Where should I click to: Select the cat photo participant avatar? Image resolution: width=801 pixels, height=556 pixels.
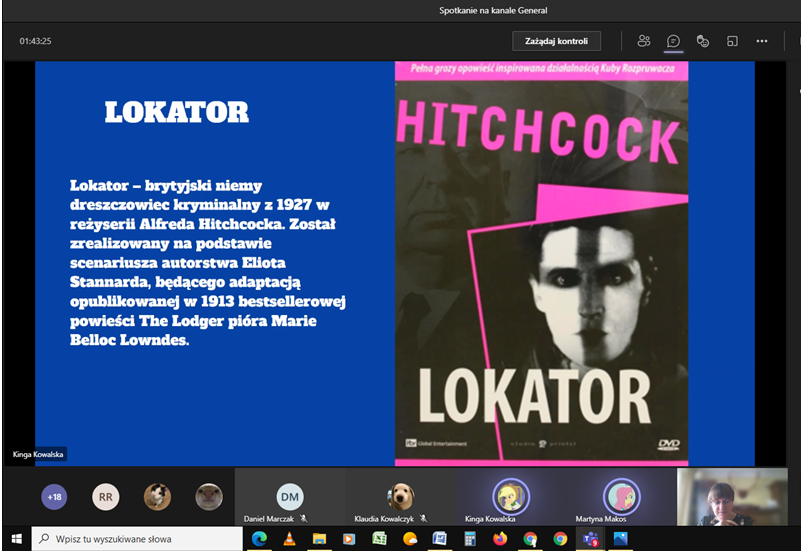(x=157, y=497)
